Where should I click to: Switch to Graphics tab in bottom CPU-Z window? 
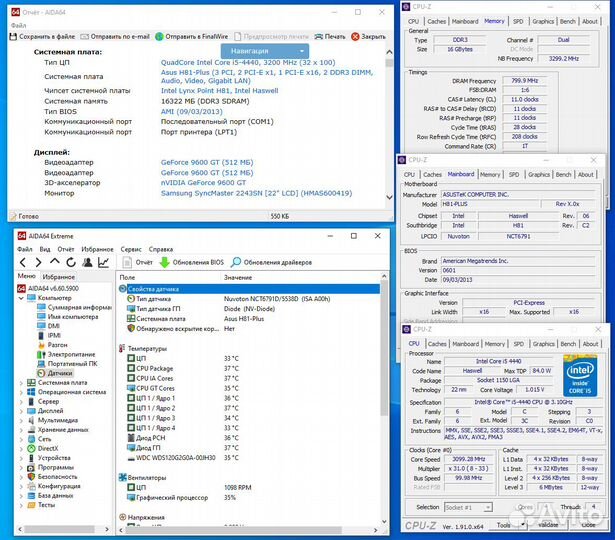coord(543,344)
